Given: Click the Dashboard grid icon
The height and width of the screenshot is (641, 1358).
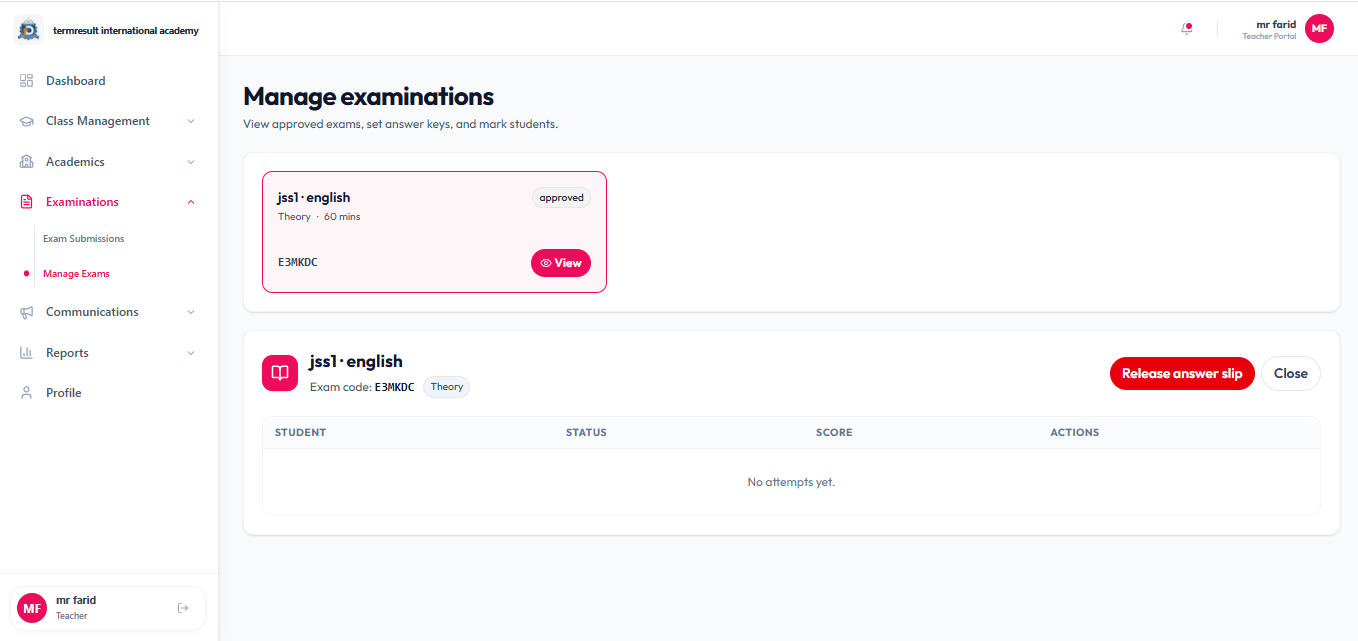Looking at the screenshot, I should [27, 81].
